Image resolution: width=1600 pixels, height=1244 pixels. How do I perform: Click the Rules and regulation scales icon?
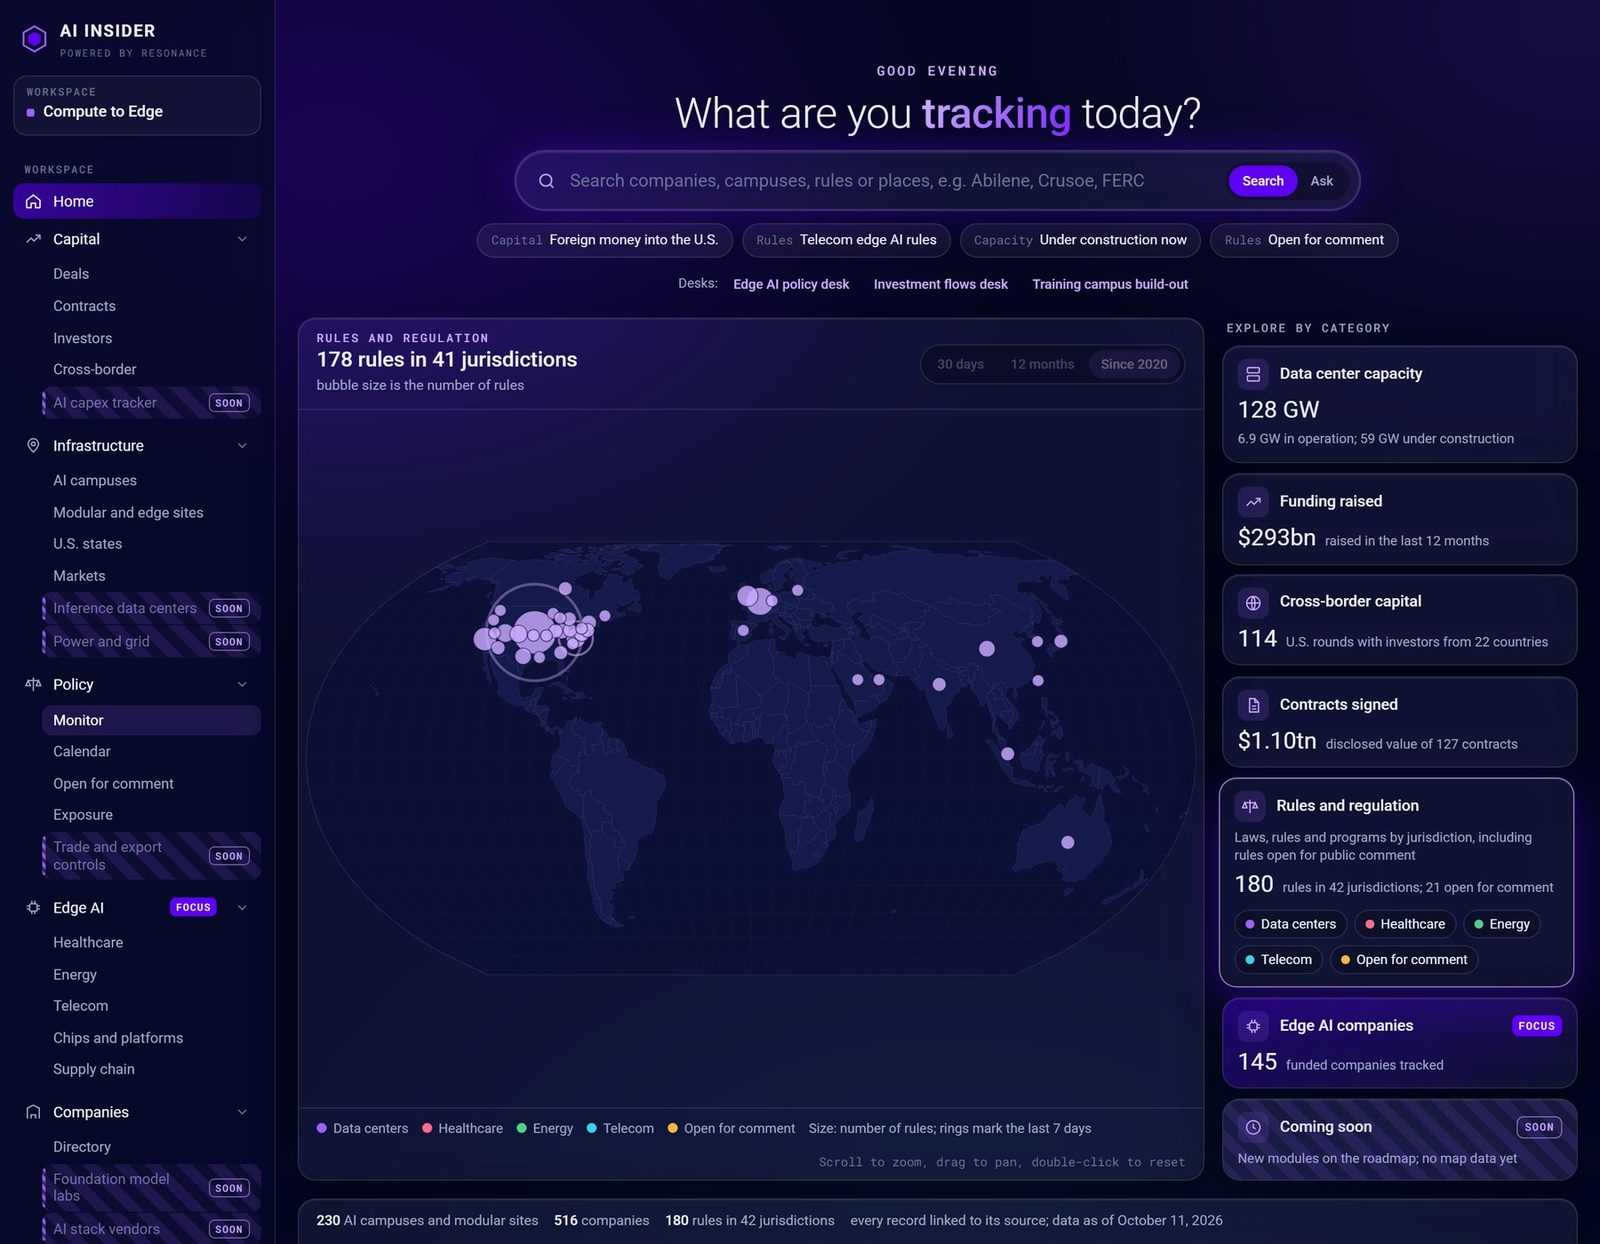pos(1250,806)
